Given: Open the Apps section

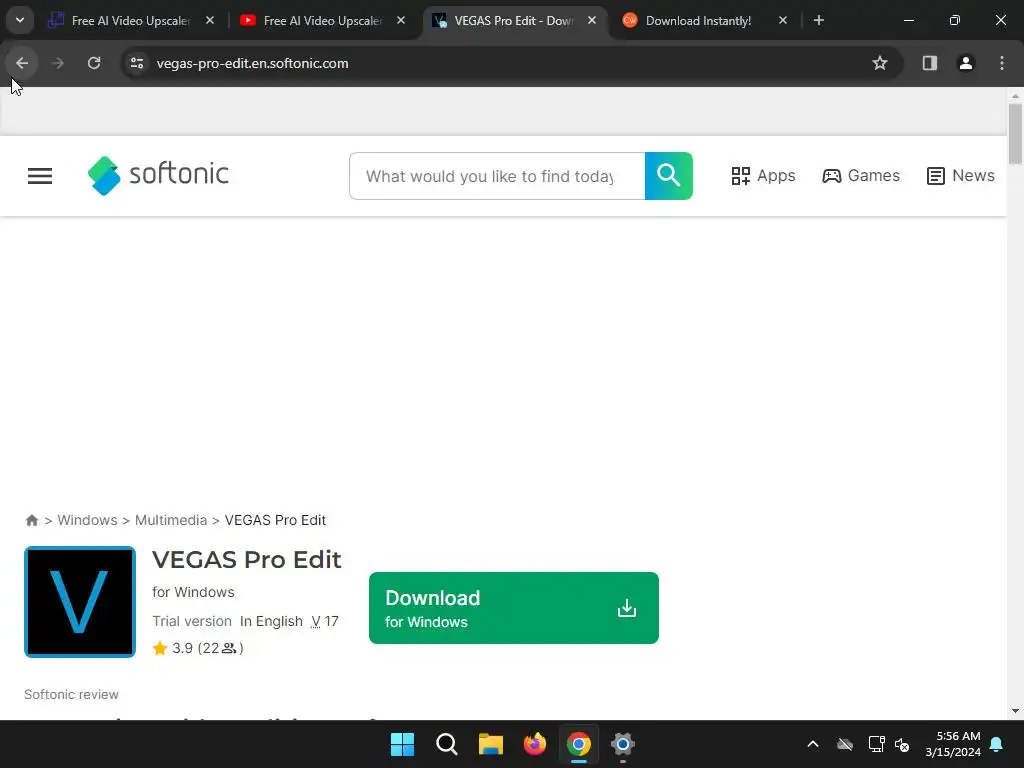Looking at the screenshot, I should pyautogui.click(x=763, y=176).
